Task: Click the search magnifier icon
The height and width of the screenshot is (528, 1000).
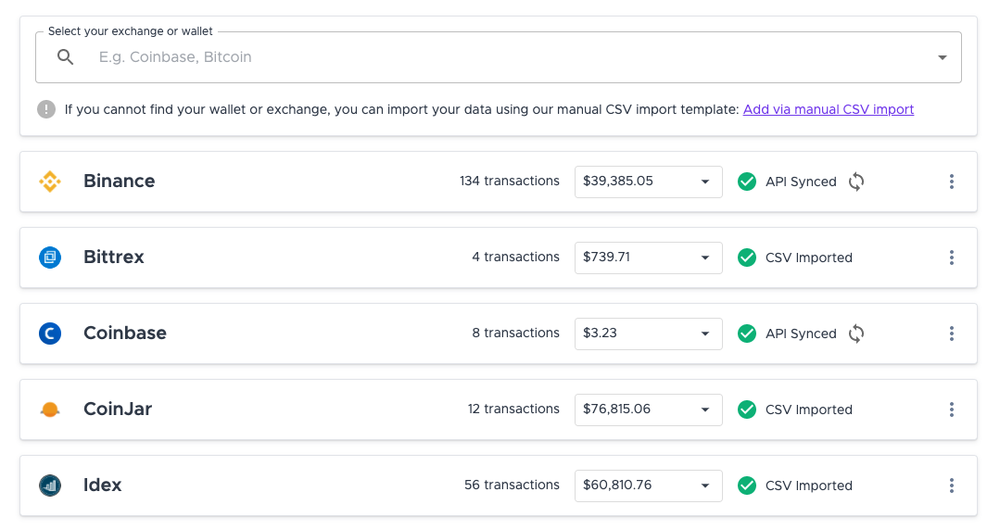Action: click(x=65, y=57)
